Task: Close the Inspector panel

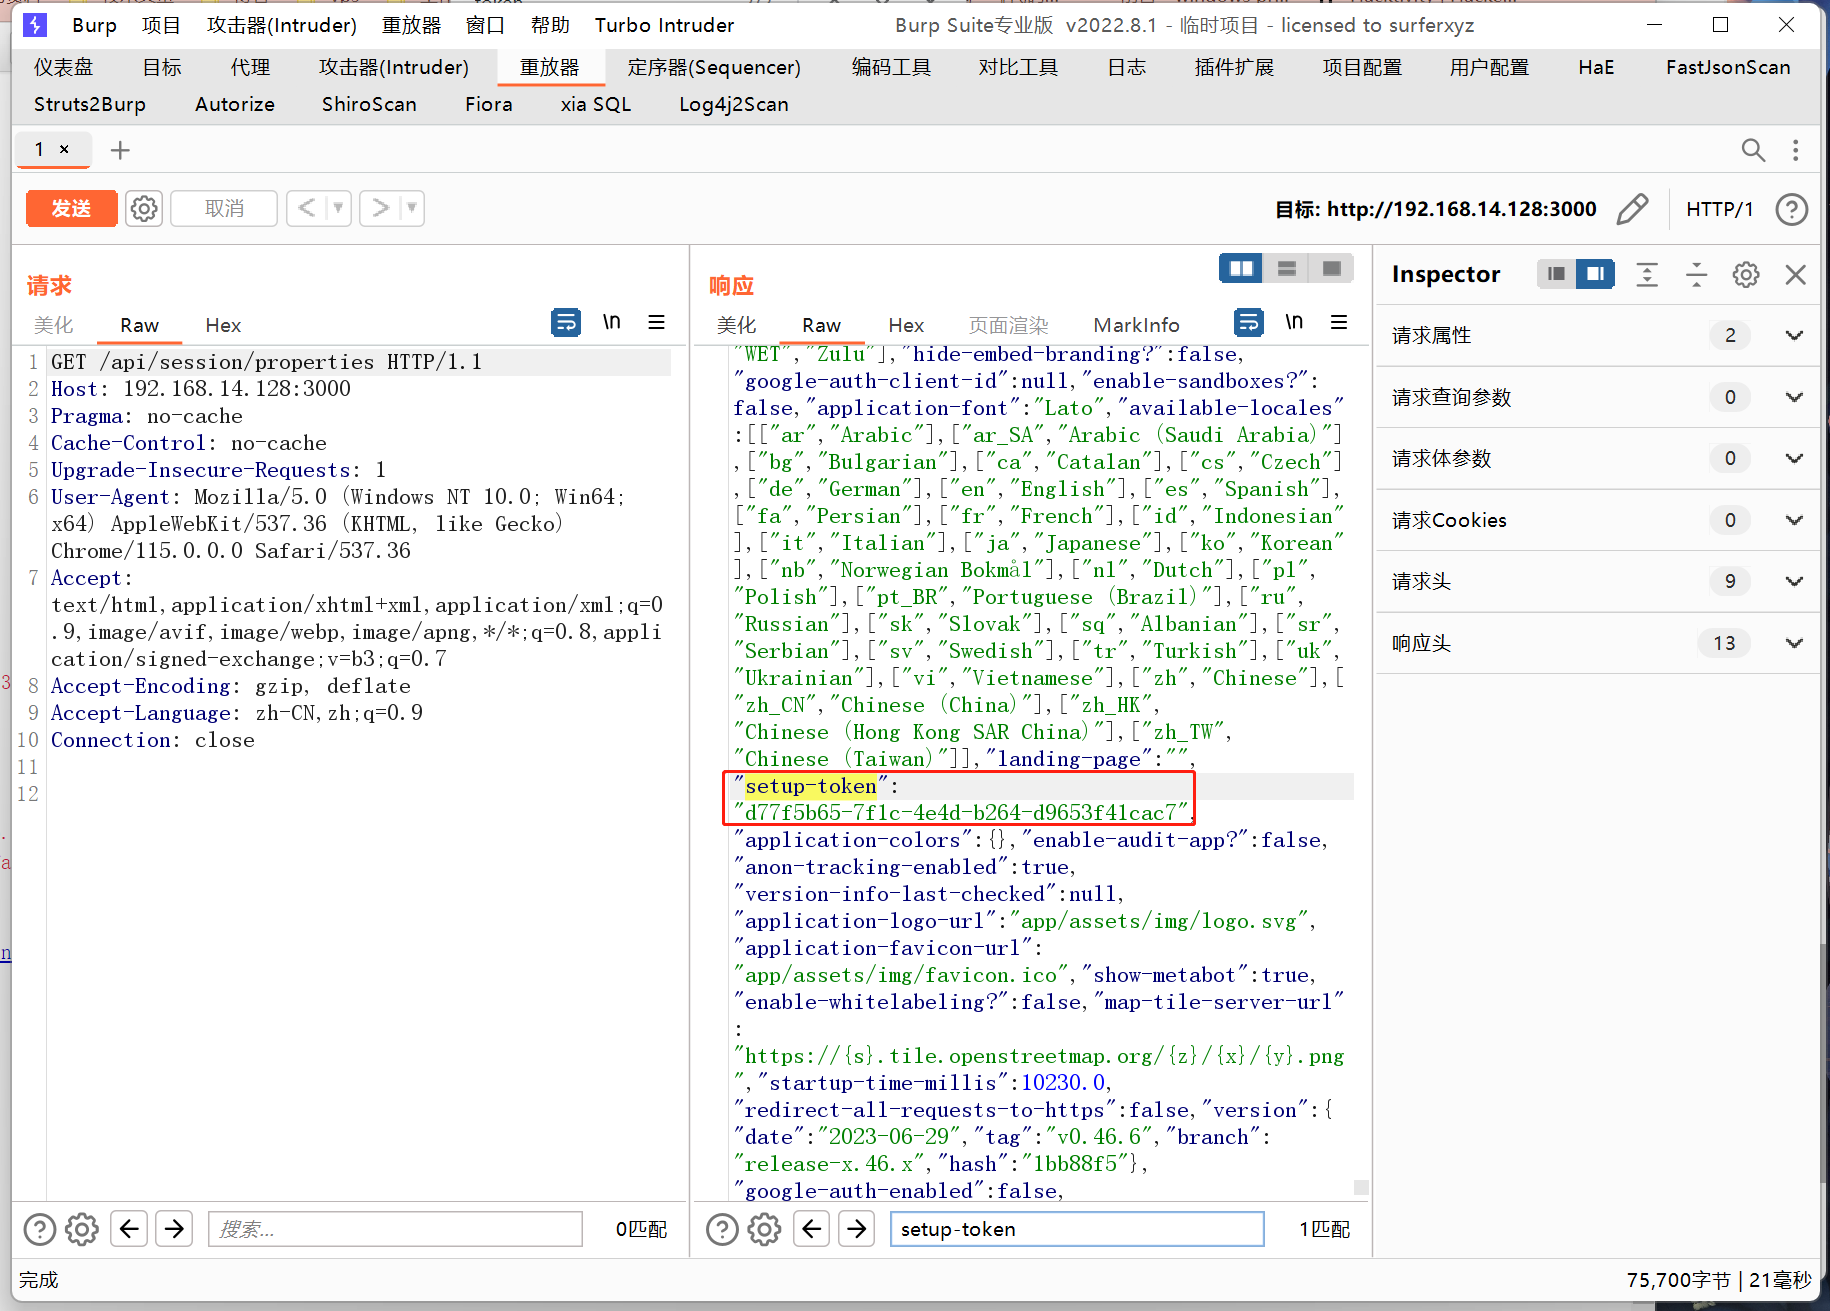Action: click(x=1796, y=275)
